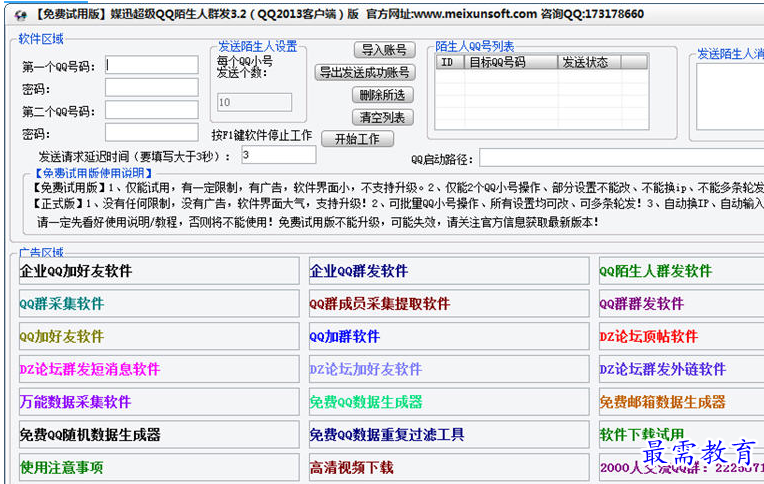Open the QQ加好友软件 ad link
The image size is (764, 484).
159,336
